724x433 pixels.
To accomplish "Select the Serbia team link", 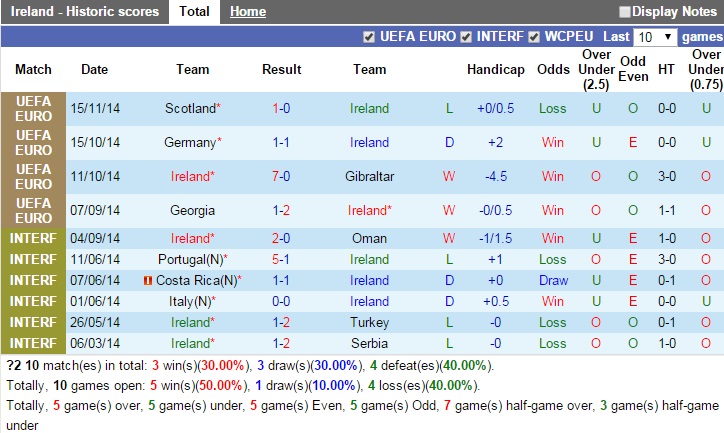I will (369, 343).
